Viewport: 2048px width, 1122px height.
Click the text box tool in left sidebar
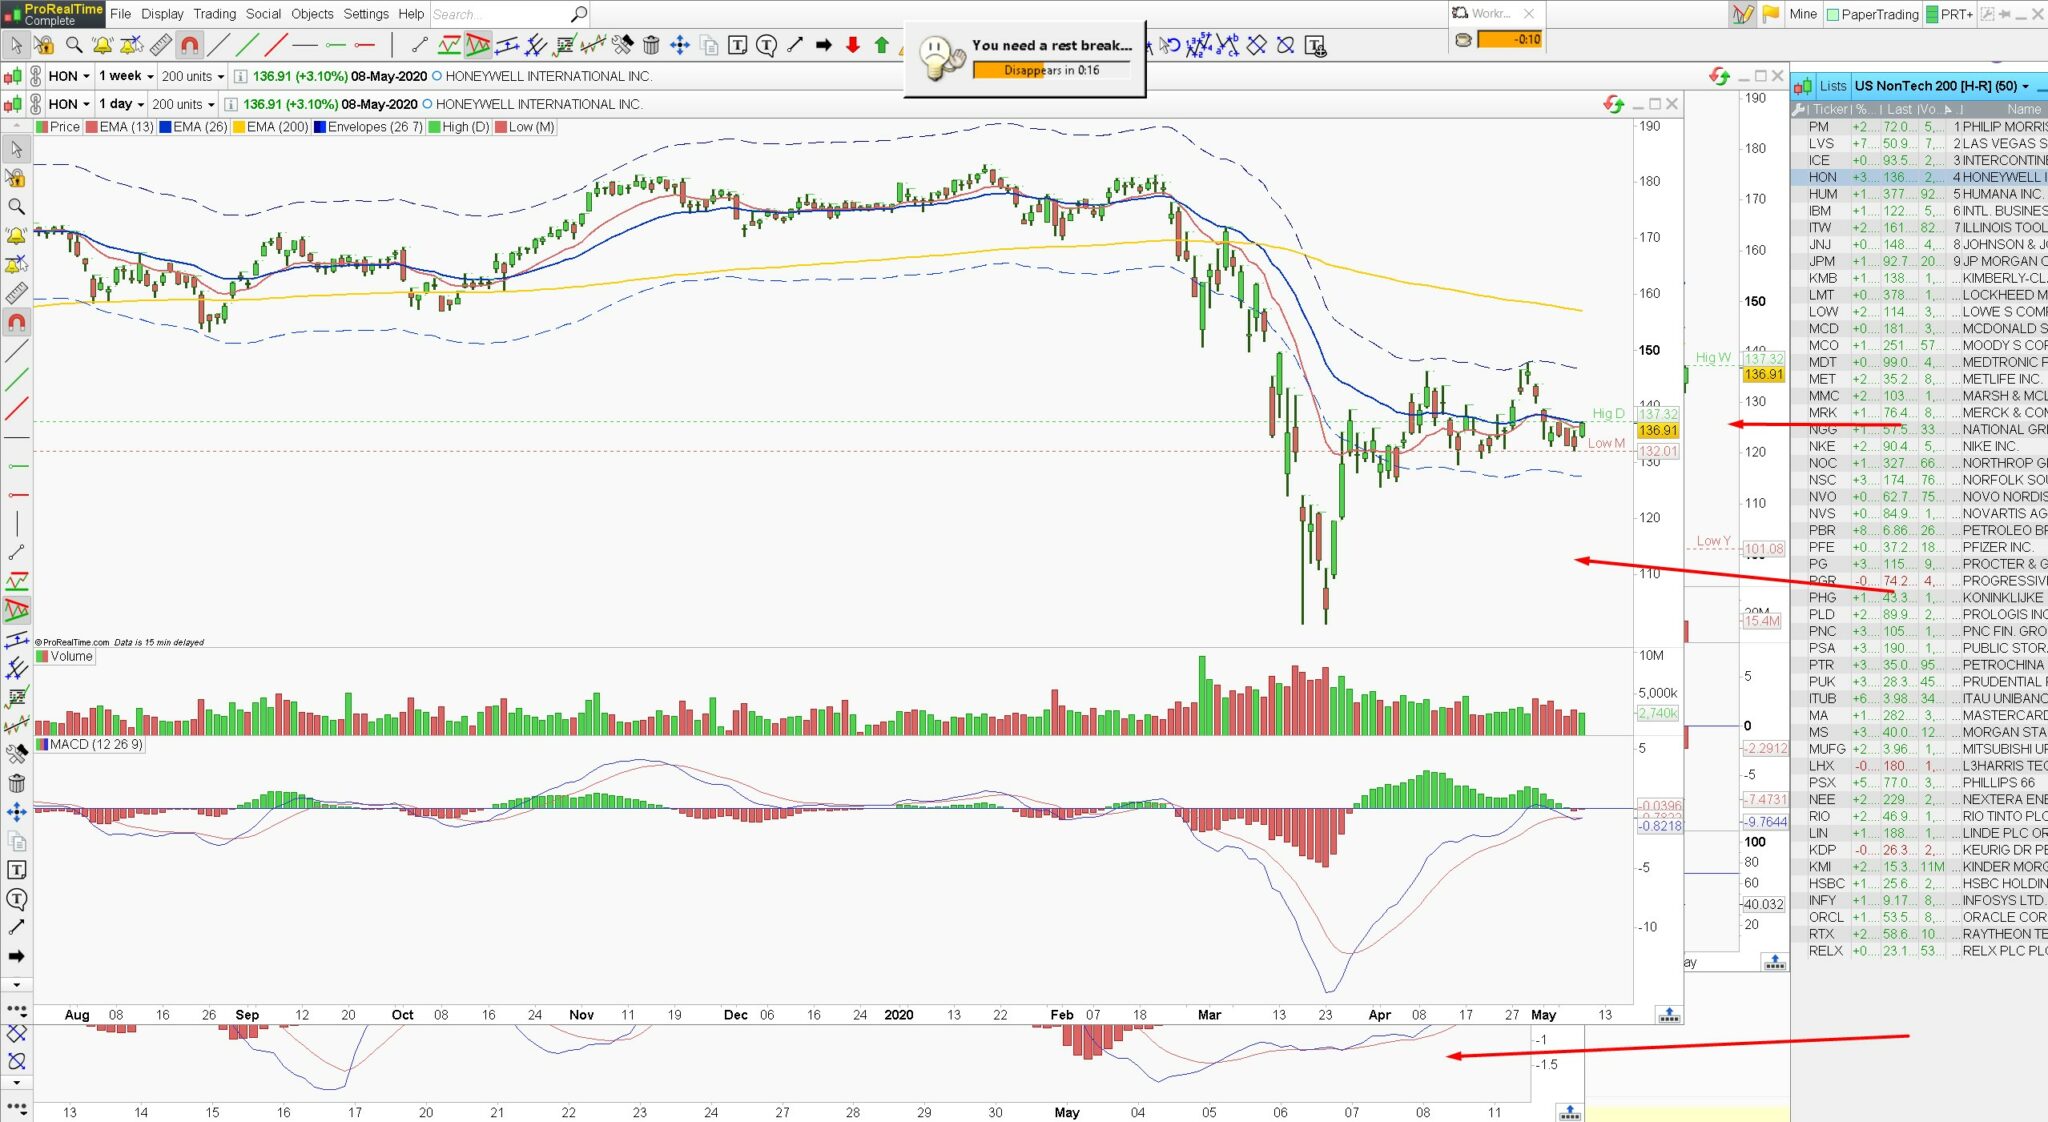point(16,870)
